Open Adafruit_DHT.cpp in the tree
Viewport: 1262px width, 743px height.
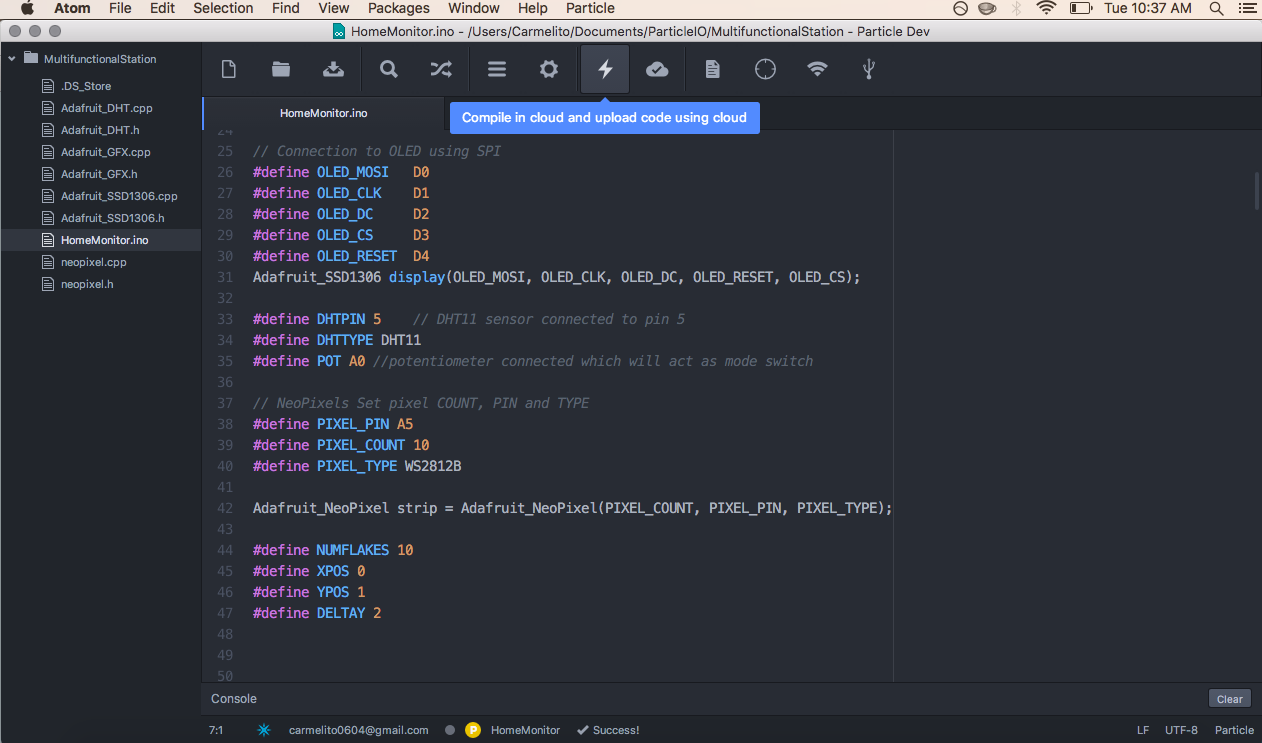pyautogui.click(x=106, y=108)
